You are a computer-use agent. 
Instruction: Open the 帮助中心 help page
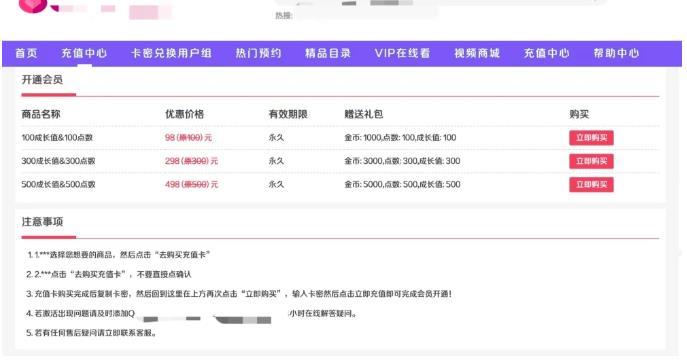point(616,53)
